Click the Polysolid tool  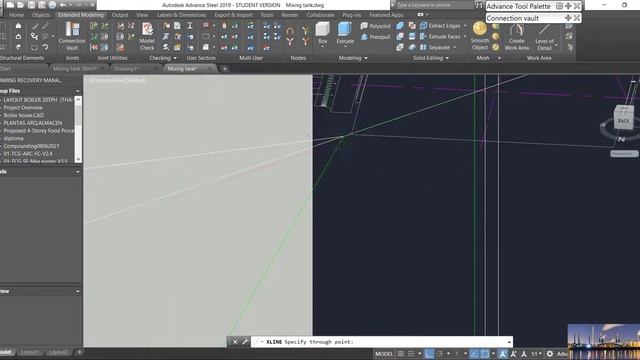[x=376, y=26]
